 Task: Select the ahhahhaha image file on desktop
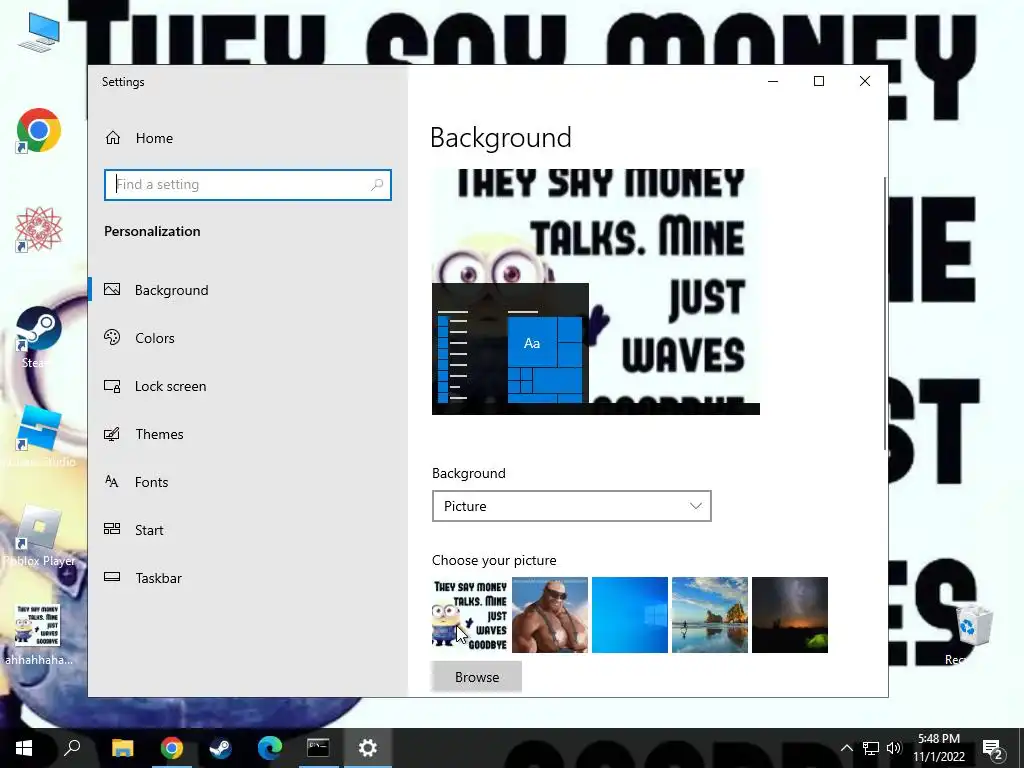pos(39,634)
